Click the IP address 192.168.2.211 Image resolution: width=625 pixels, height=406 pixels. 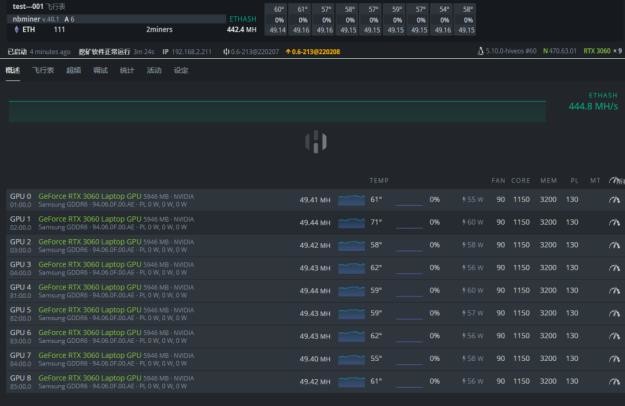pos(192,51)
